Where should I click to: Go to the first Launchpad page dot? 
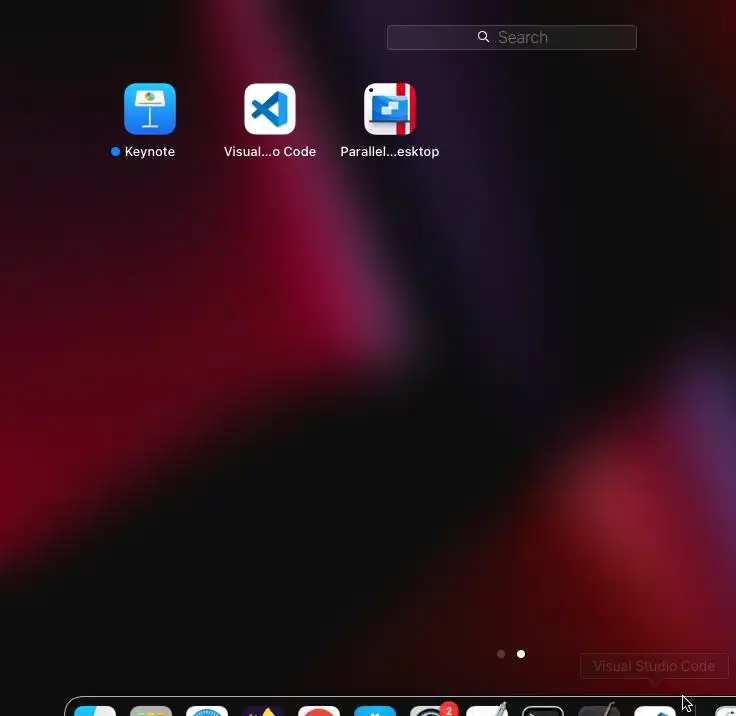[501, 654]
